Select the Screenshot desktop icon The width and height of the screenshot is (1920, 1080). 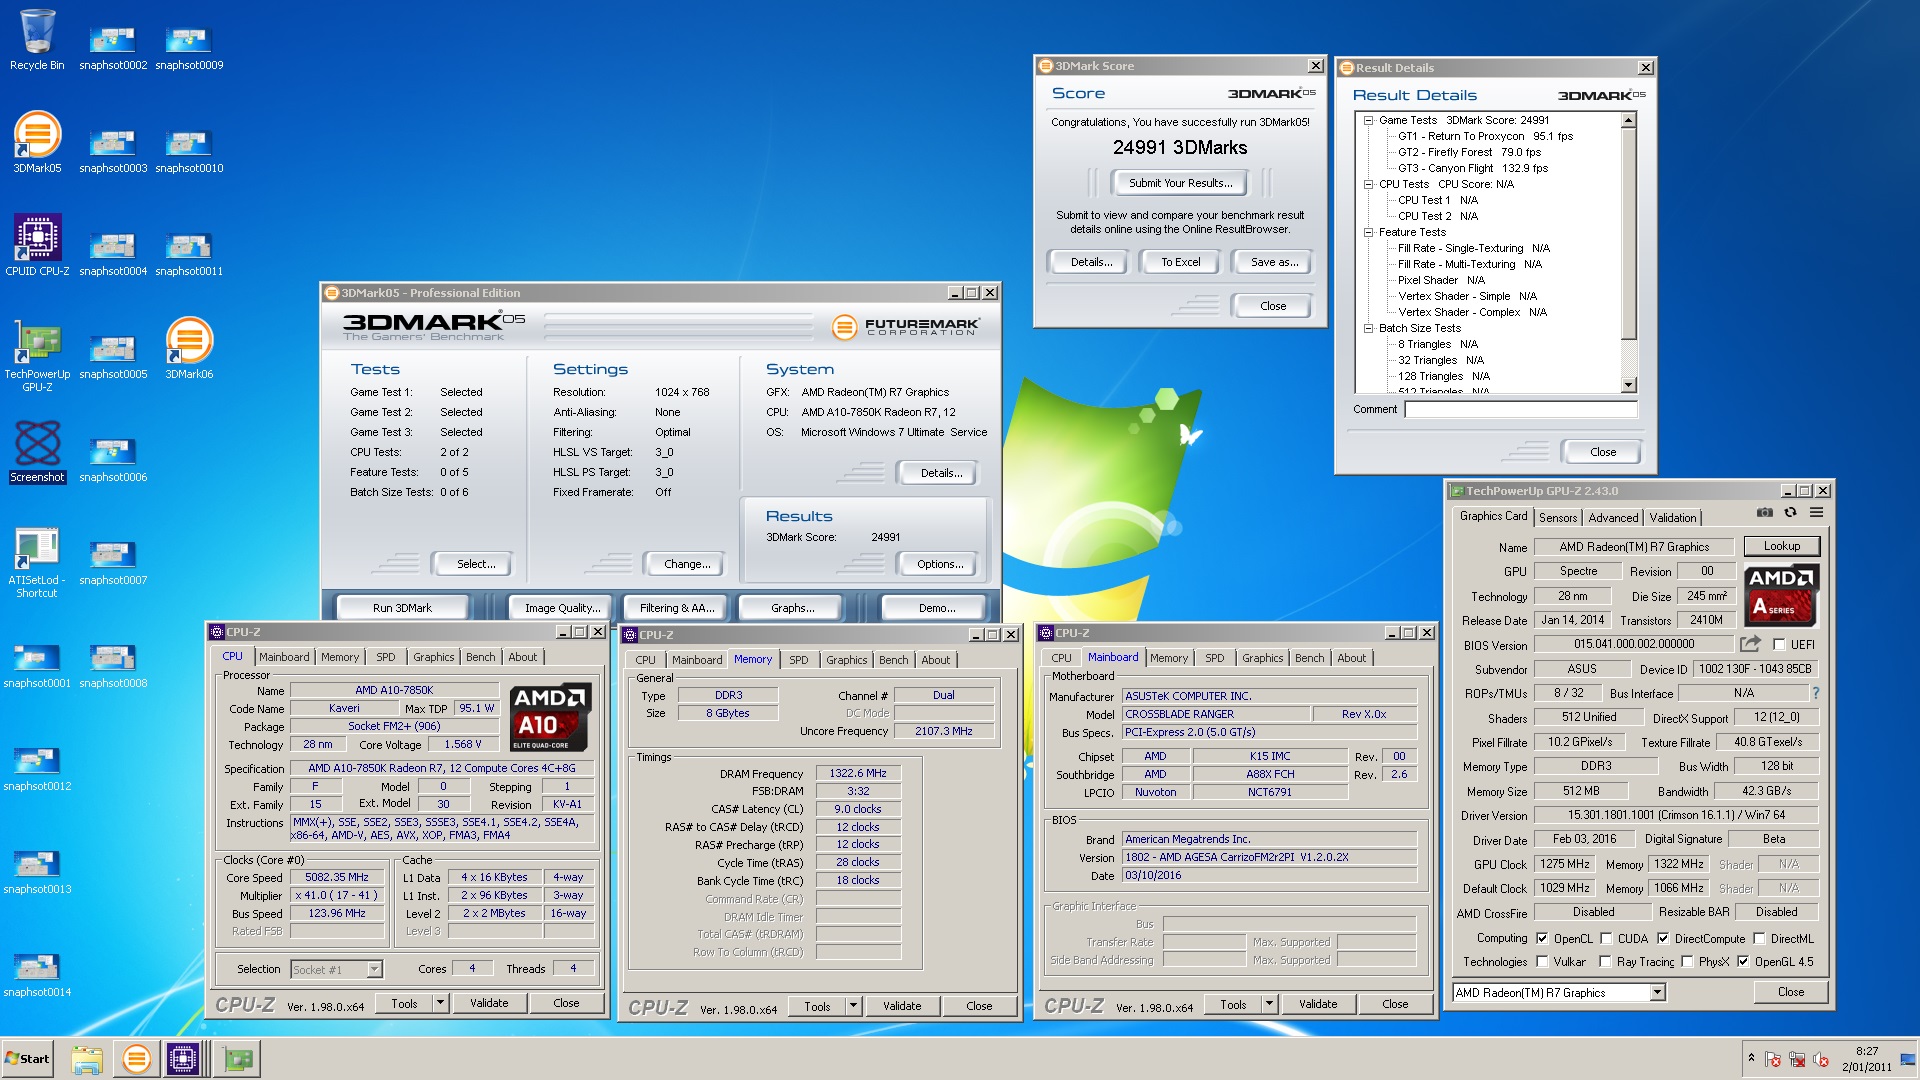tap(37, 452)
